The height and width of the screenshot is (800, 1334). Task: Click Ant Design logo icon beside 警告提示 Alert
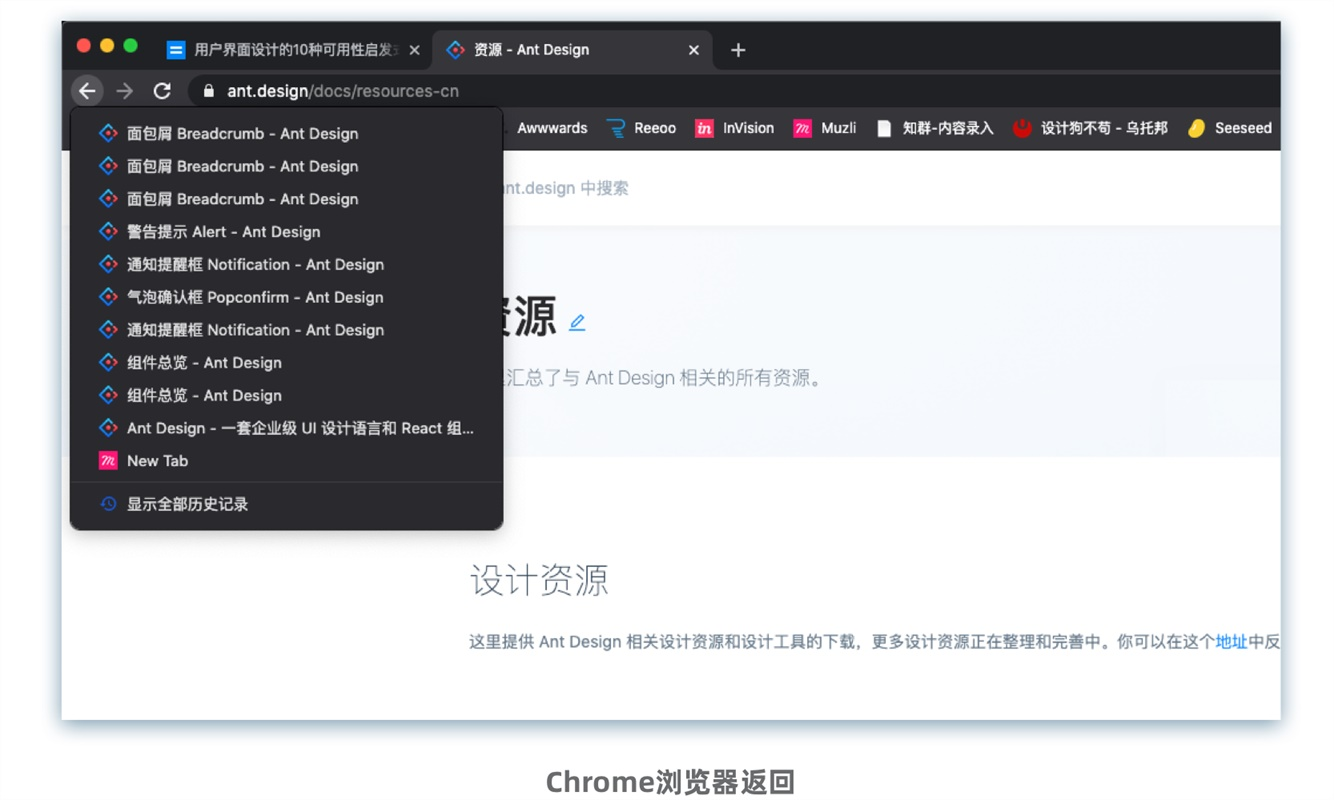click(x=108, y=232)
